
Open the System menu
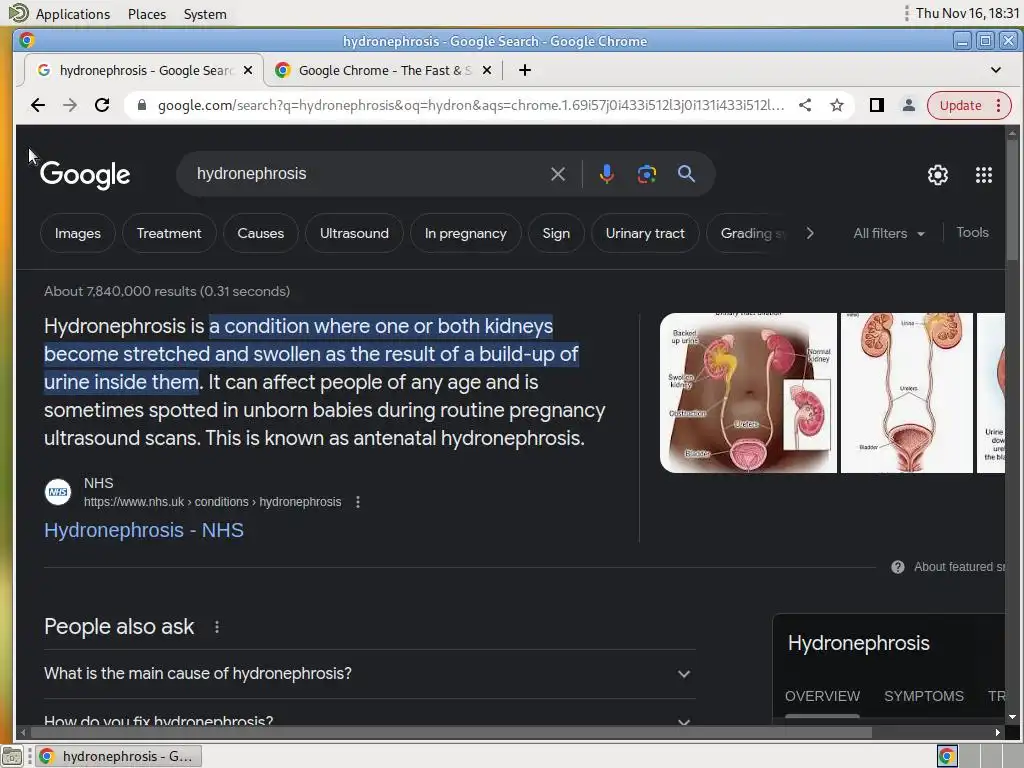[205, 14]
